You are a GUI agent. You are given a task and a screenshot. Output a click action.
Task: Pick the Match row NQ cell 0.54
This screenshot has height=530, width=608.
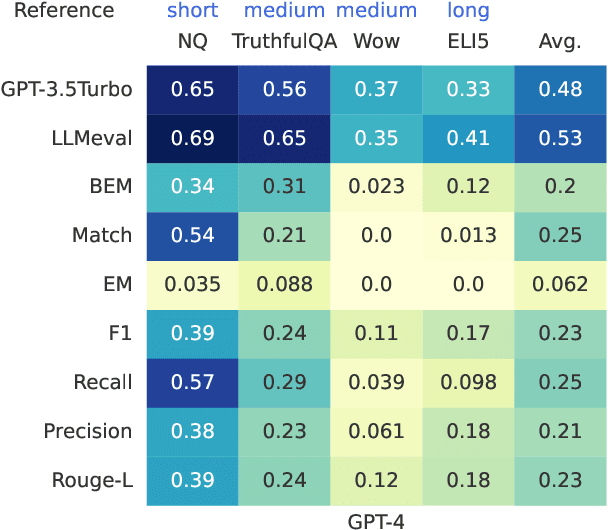point(194,236)
